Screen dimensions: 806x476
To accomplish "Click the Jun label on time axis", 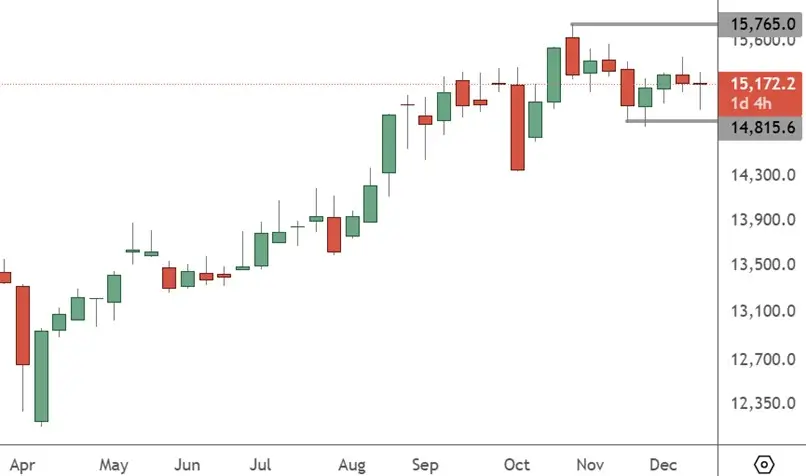I will (188, 465).
